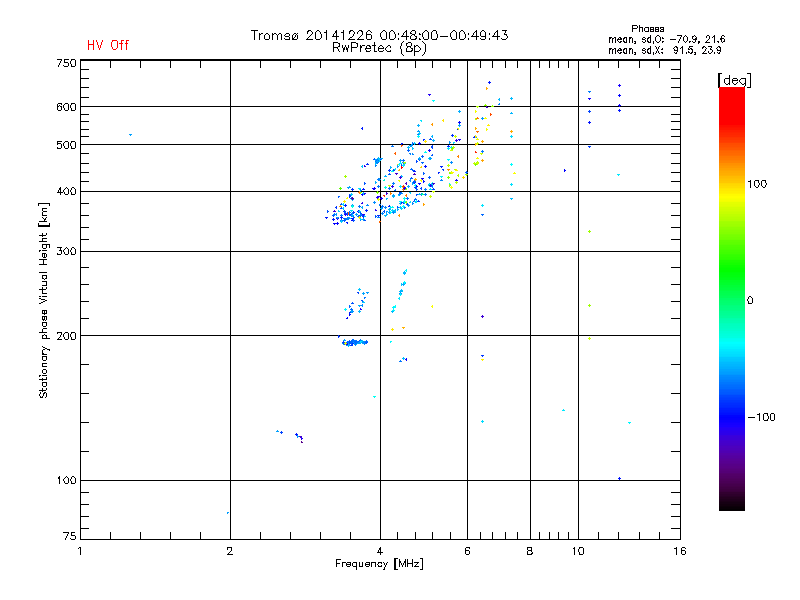Click the 'Frequency [MHz]' axis label
Viewport: 800px width, 600px height.
click(379, 564)
